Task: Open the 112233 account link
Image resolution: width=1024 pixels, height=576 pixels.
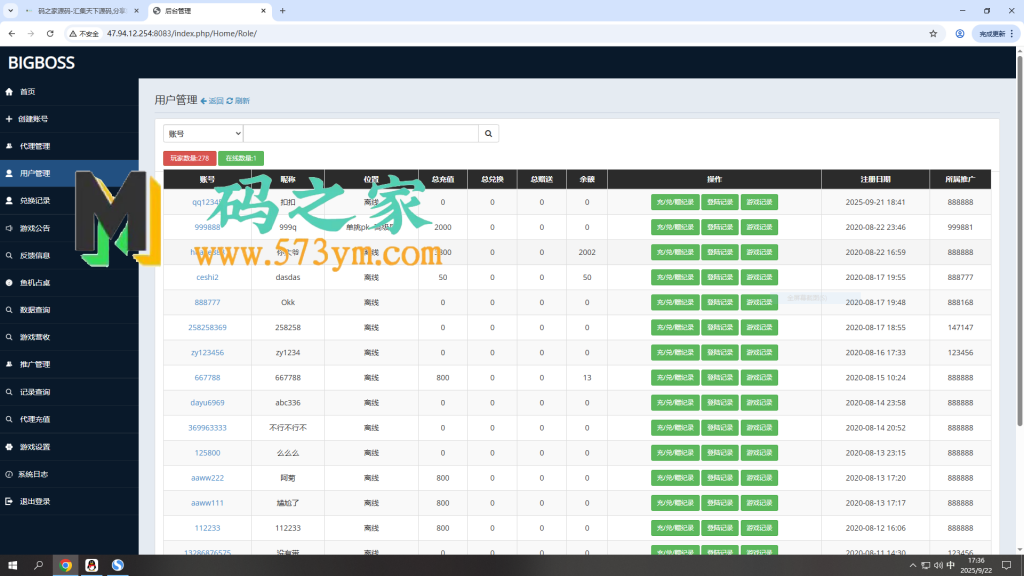Action: [x=207, y=528]
